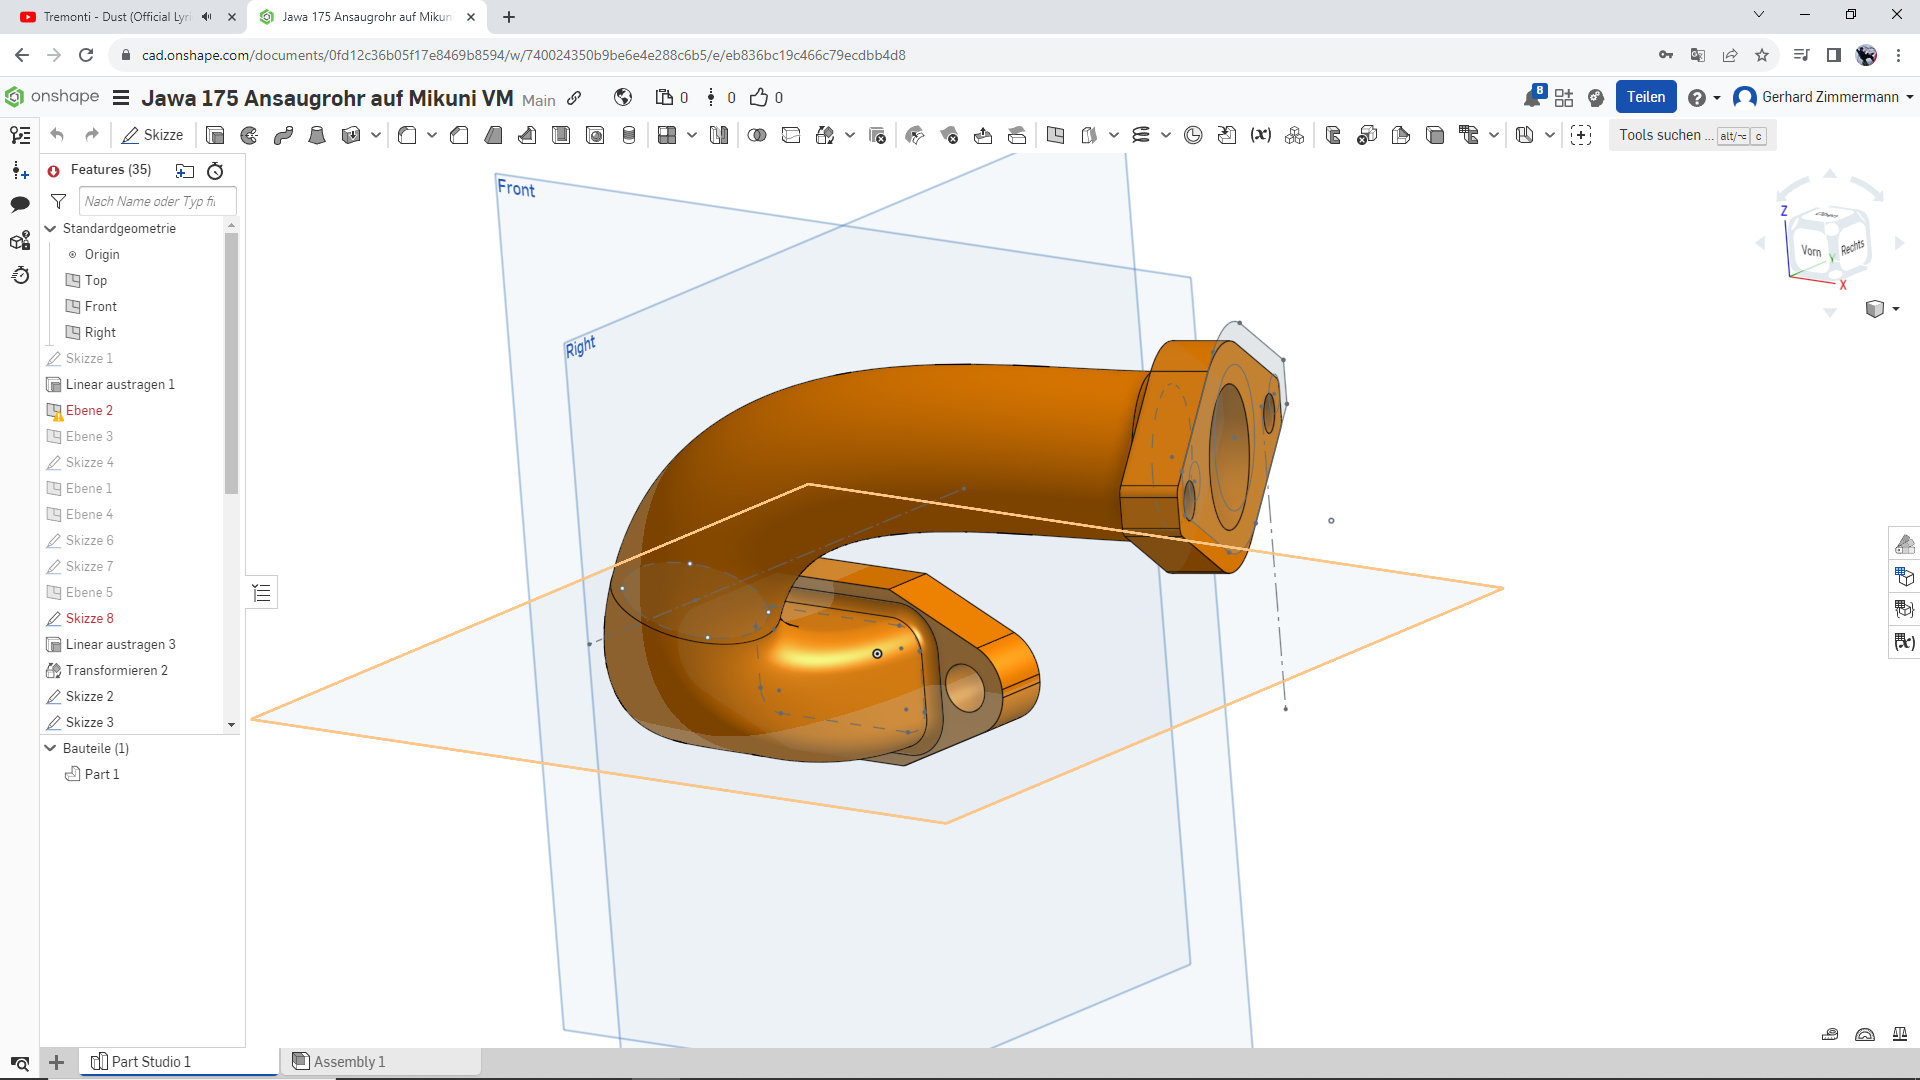1920x1080 pixels.
Task: Toggle the feature list filter icon
Action: [x=59, y=201]
